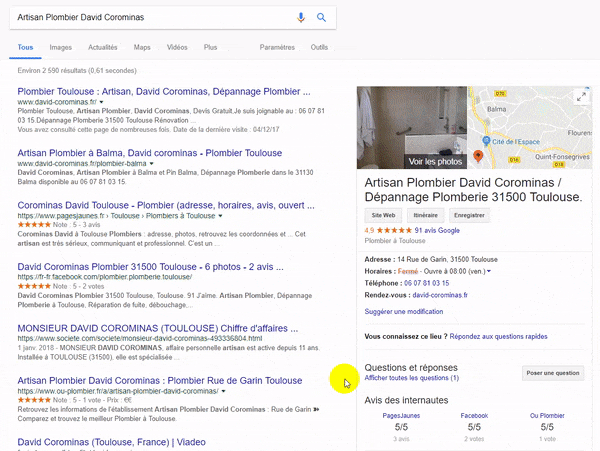Open dropdown arrow beside Plombiers à Toulouse breadcrumb

[220, 216]
